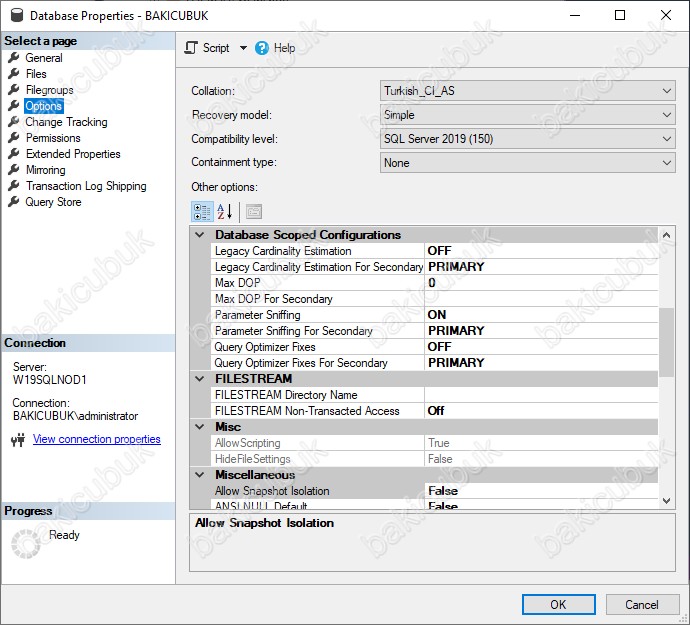Click the Change Tracking wrench icon
The width and height of the screenshot is (690, 625).
pos(14,121)
